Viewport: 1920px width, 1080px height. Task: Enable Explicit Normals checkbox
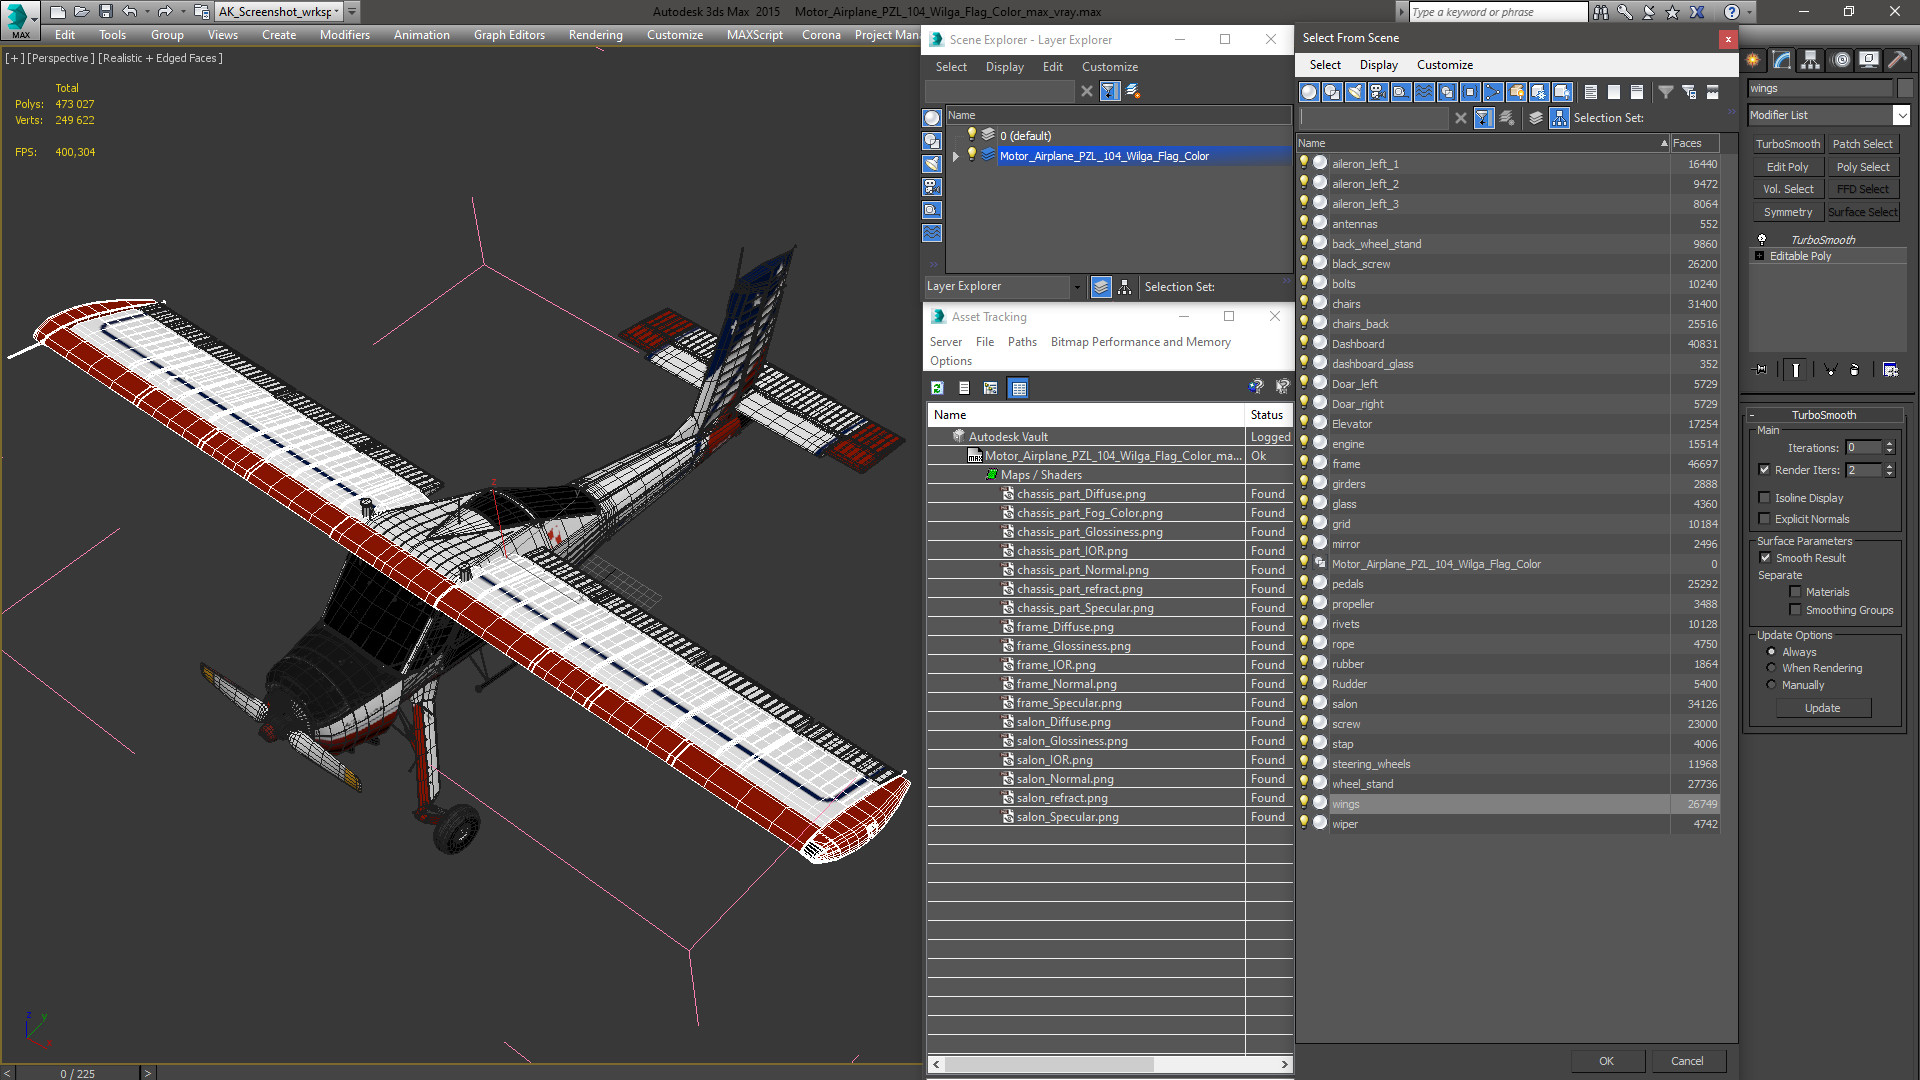[1764, 519]
